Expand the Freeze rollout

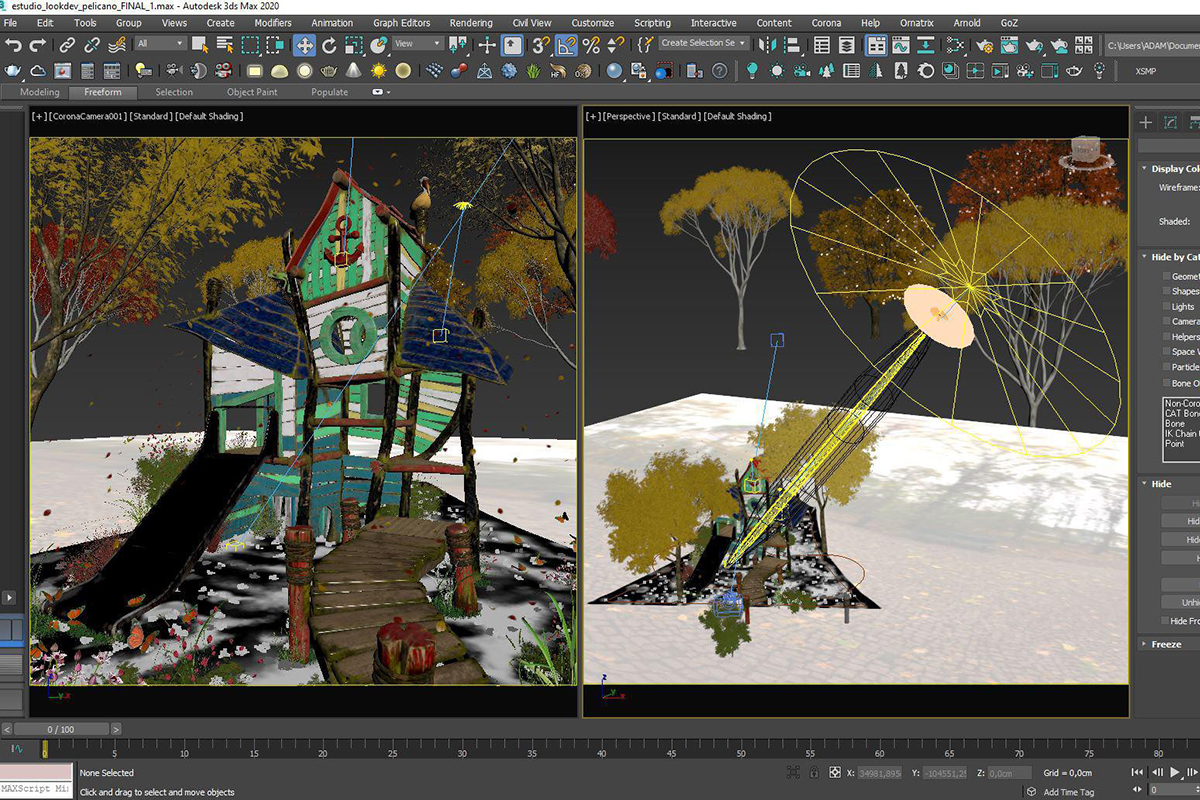pos(1166,644)
